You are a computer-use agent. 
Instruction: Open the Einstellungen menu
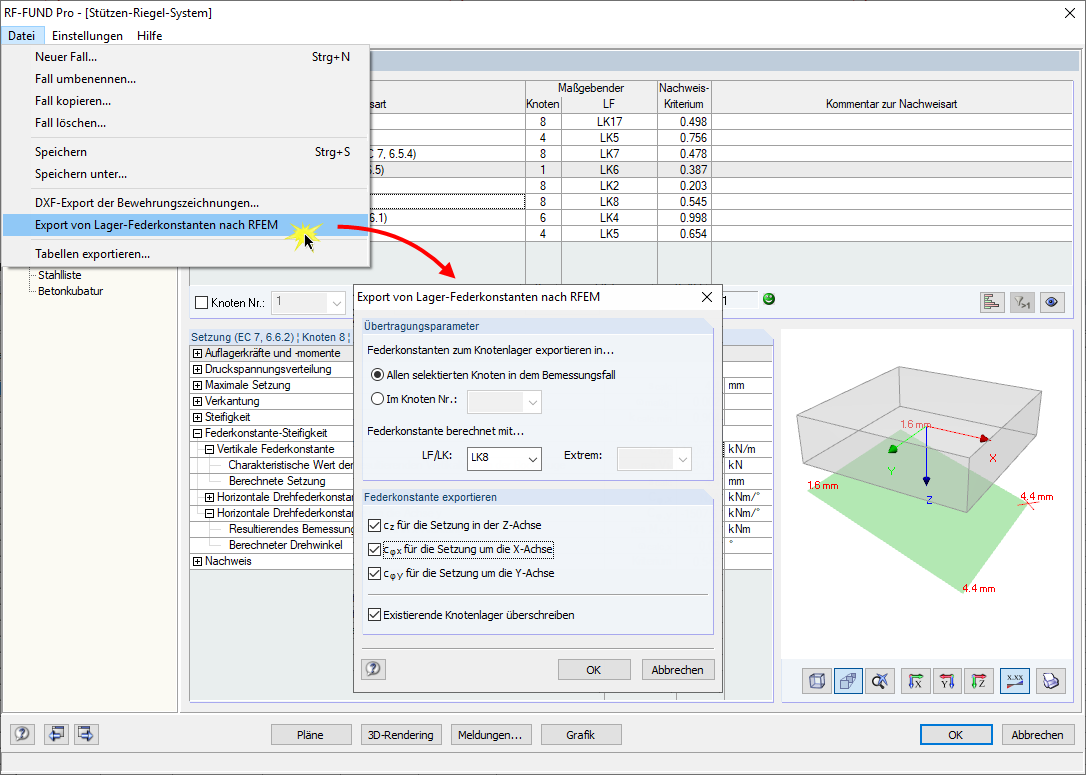click(87, 35)
